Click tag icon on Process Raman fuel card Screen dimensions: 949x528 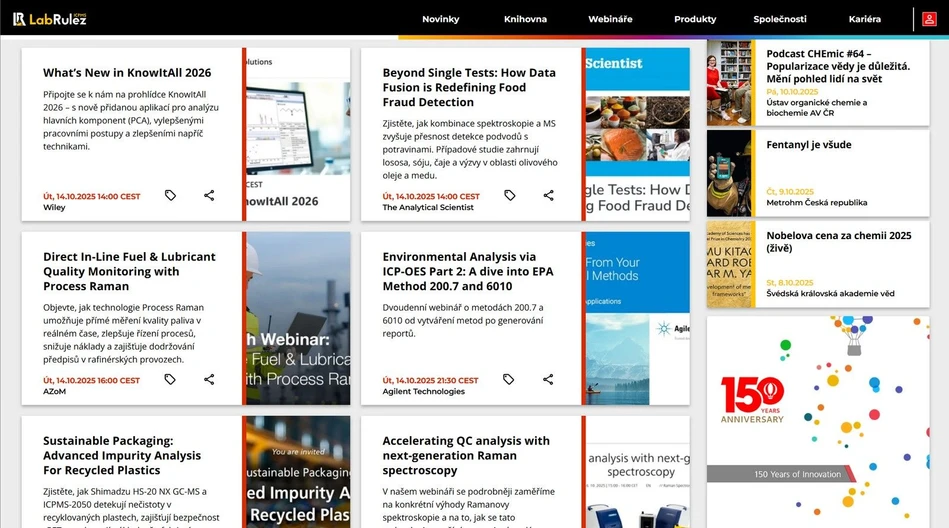170,379
